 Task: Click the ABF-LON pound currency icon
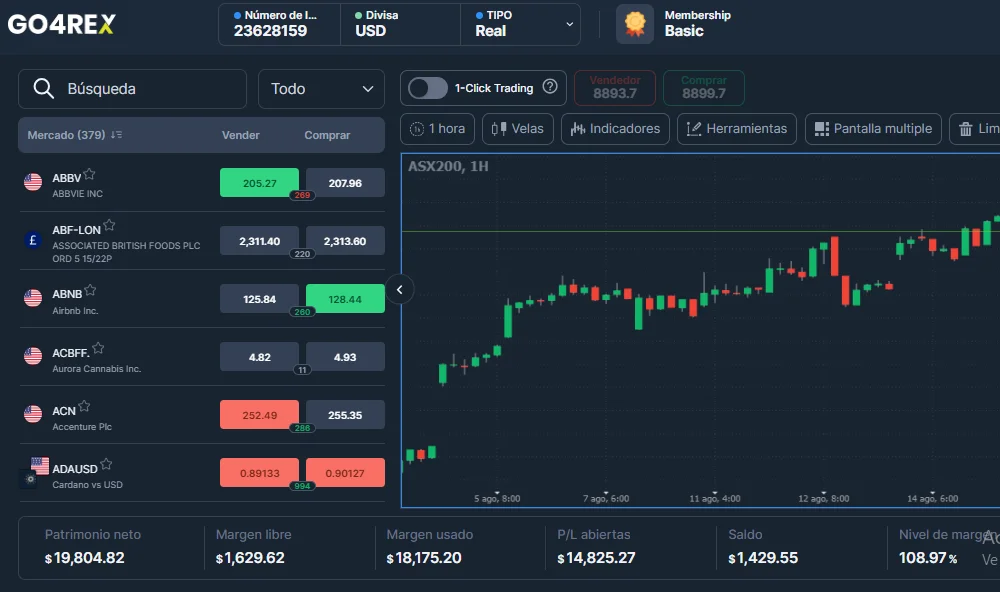click(x=33, y=240)
